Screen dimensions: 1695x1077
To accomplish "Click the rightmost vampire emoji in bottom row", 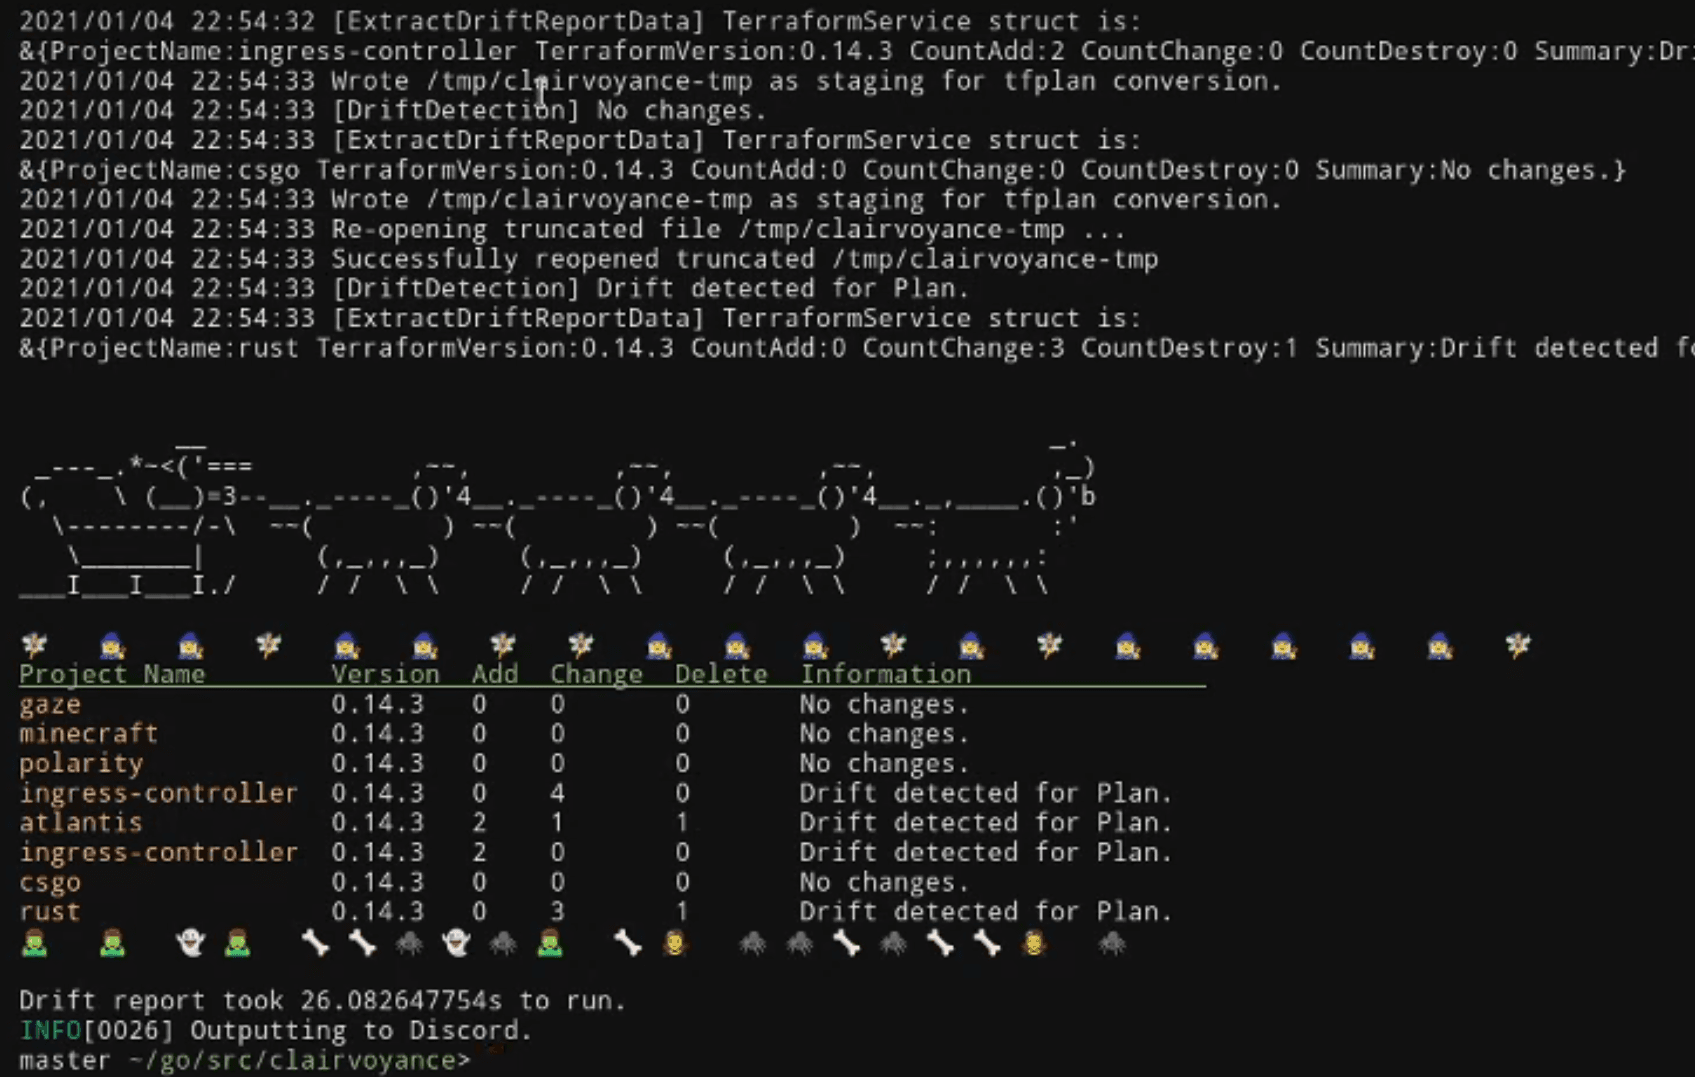I will pos(1034,942).
